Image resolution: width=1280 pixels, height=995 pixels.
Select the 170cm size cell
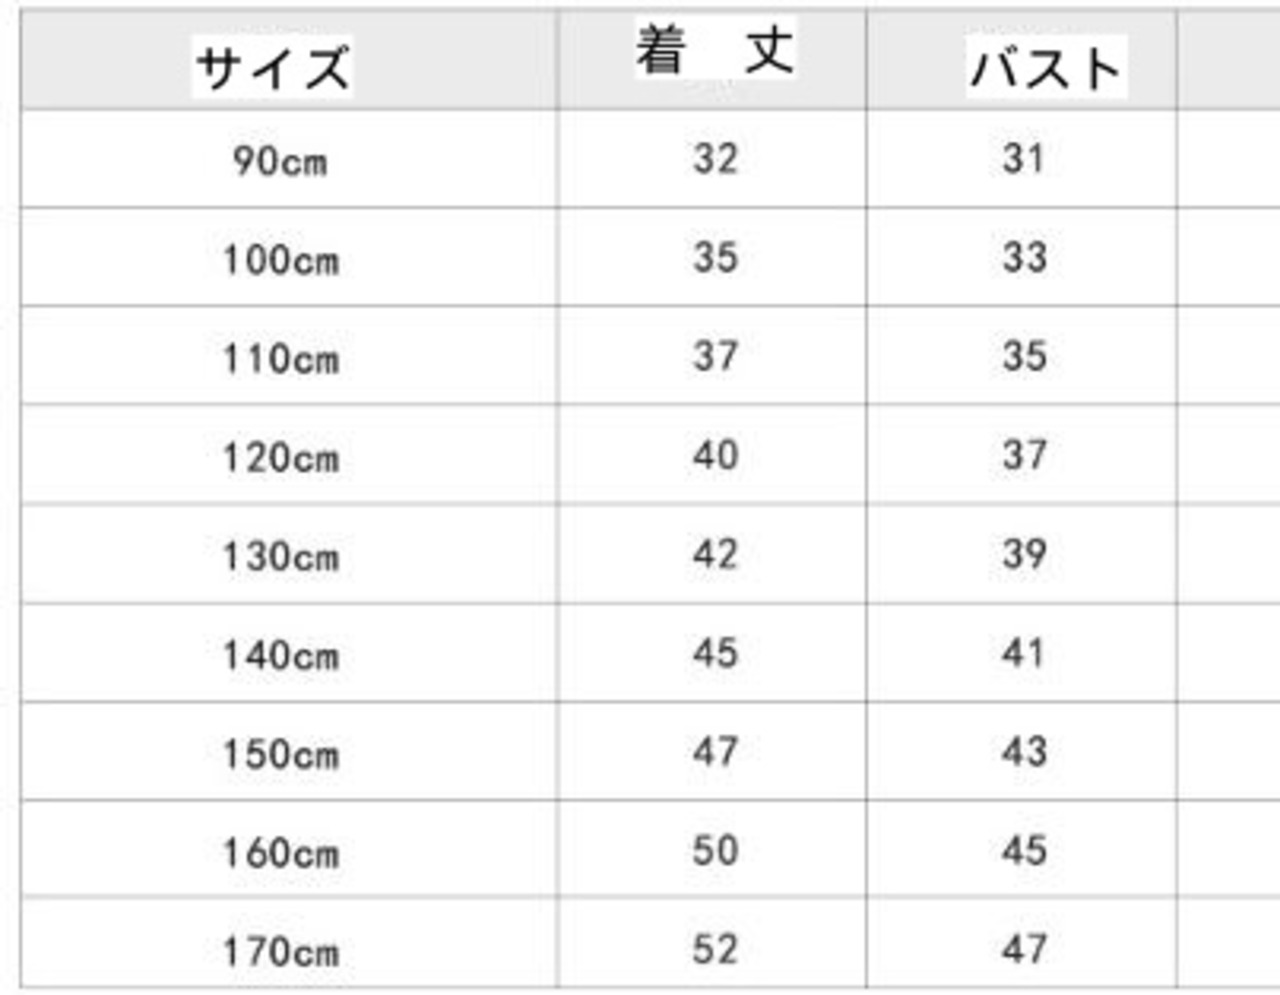pyautogui.click(x=280, y=950)
